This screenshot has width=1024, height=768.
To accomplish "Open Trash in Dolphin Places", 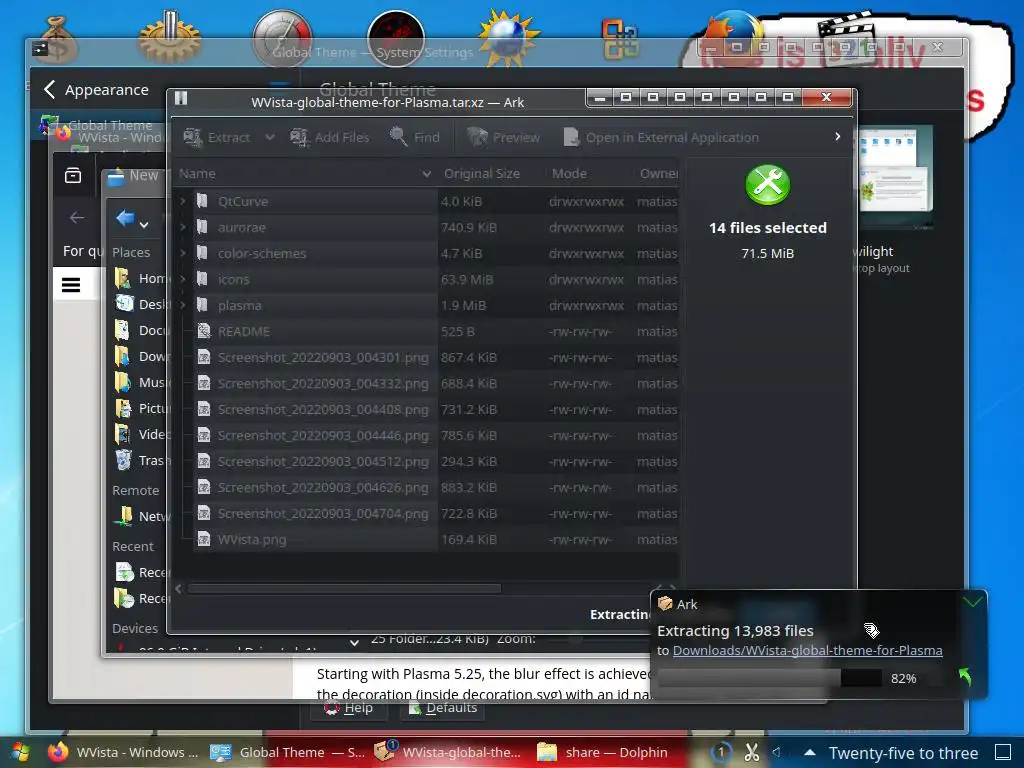I will click(140, 460).
